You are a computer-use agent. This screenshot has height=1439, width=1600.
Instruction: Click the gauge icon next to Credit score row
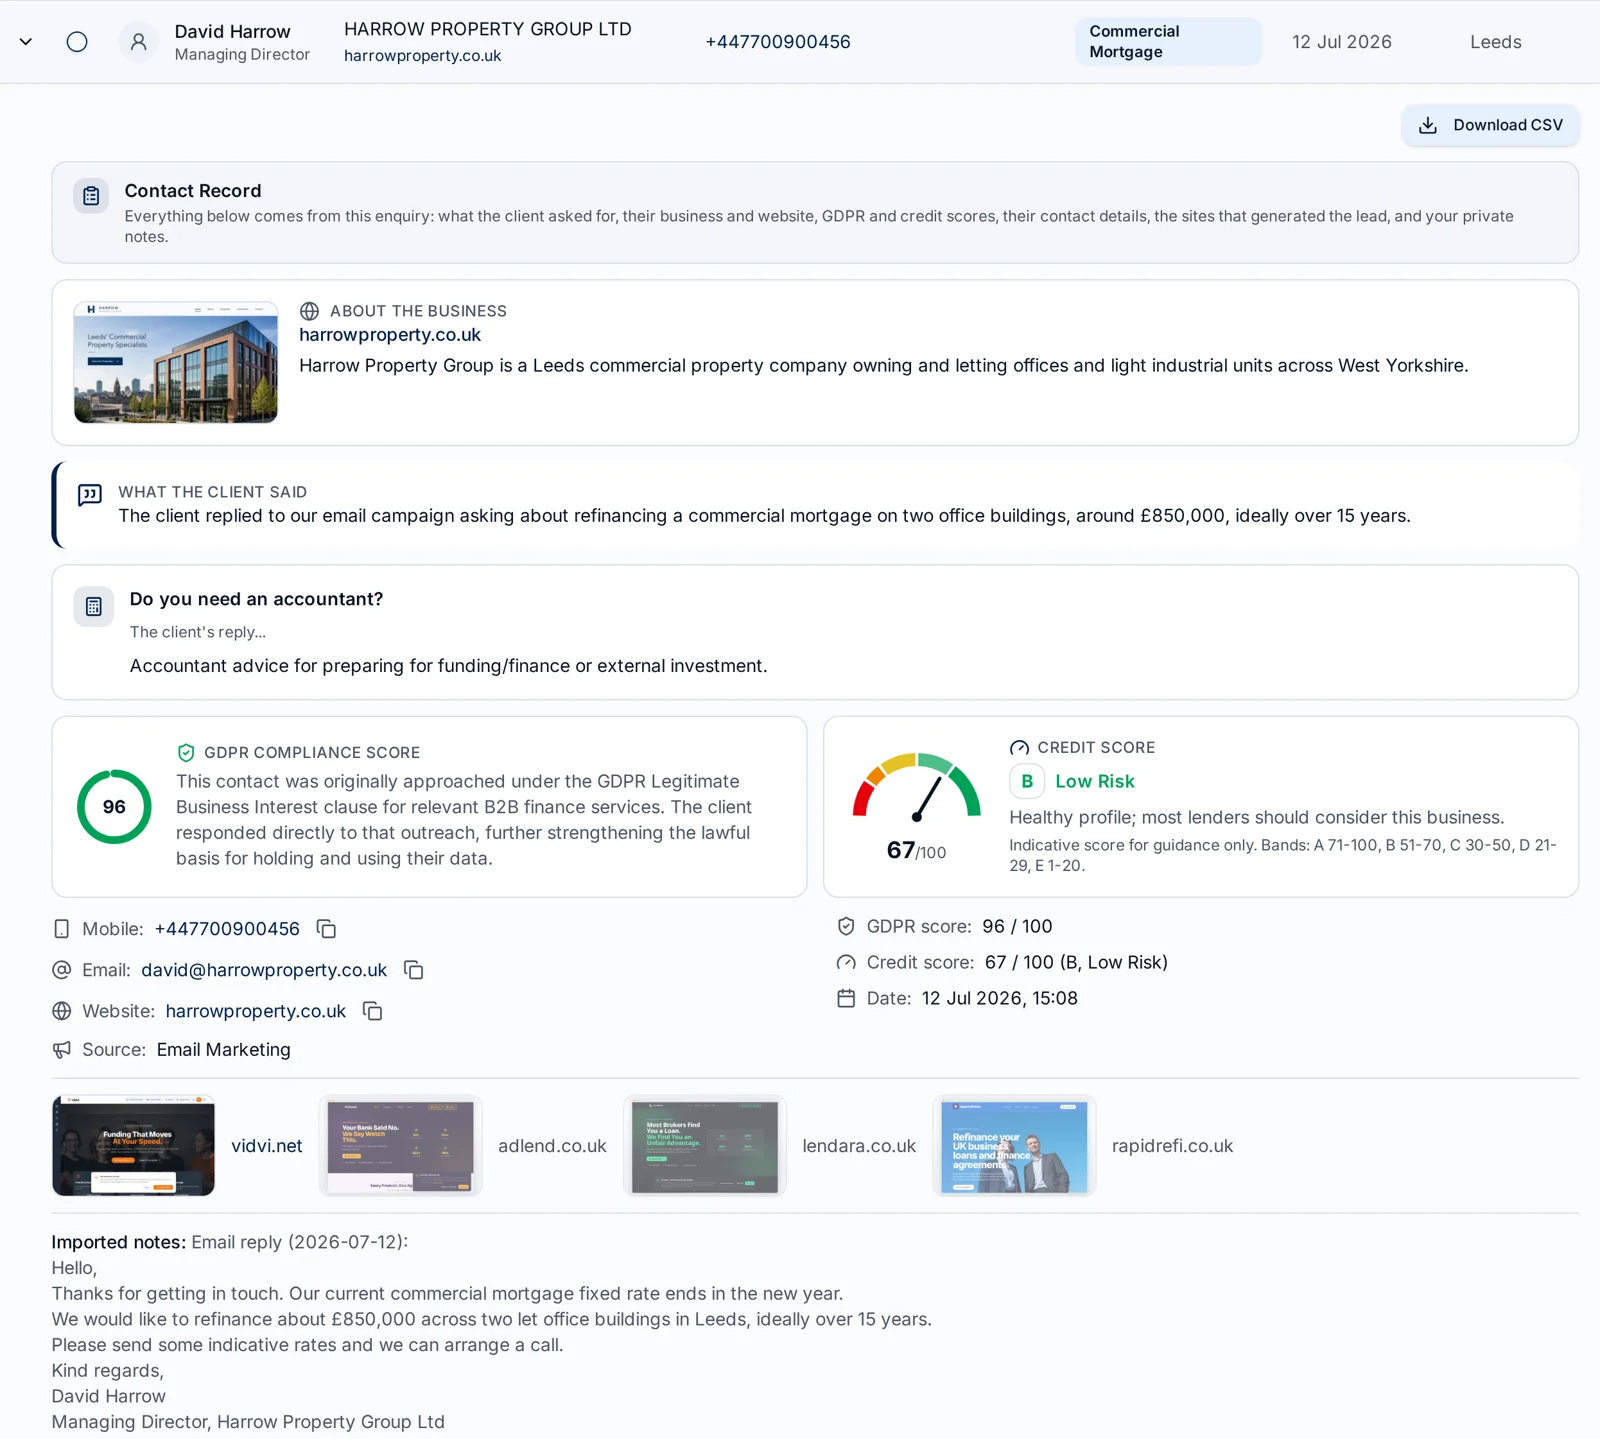tap(846, 962)
